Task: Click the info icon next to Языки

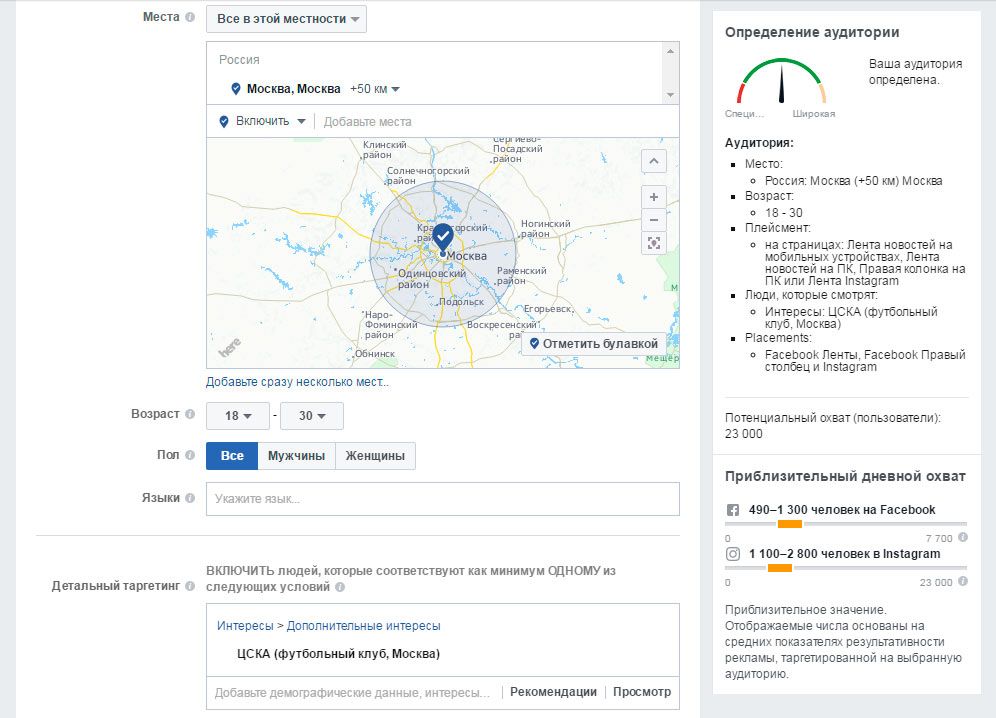Action: (x=190, y=498)
